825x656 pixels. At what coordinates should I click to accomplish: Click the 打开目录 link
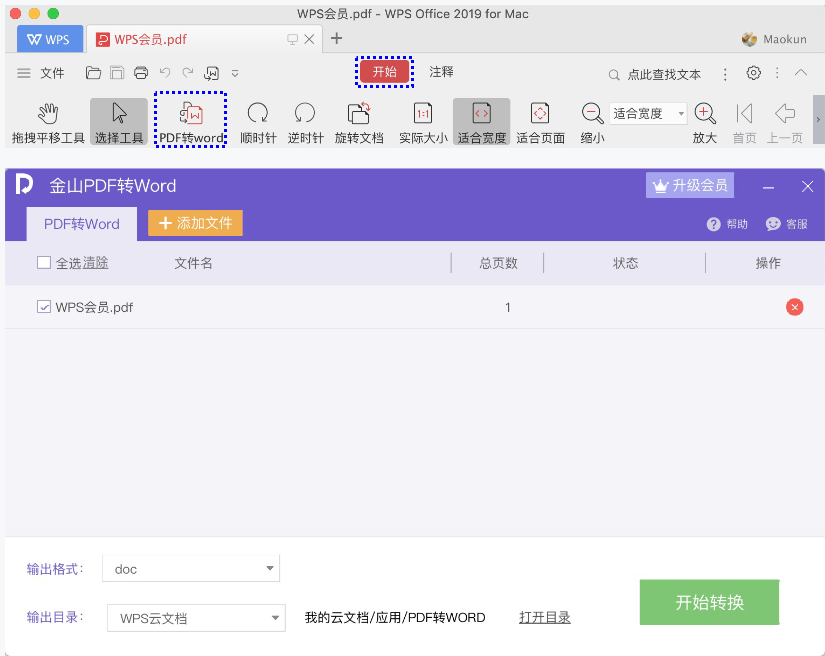point(544,617)
